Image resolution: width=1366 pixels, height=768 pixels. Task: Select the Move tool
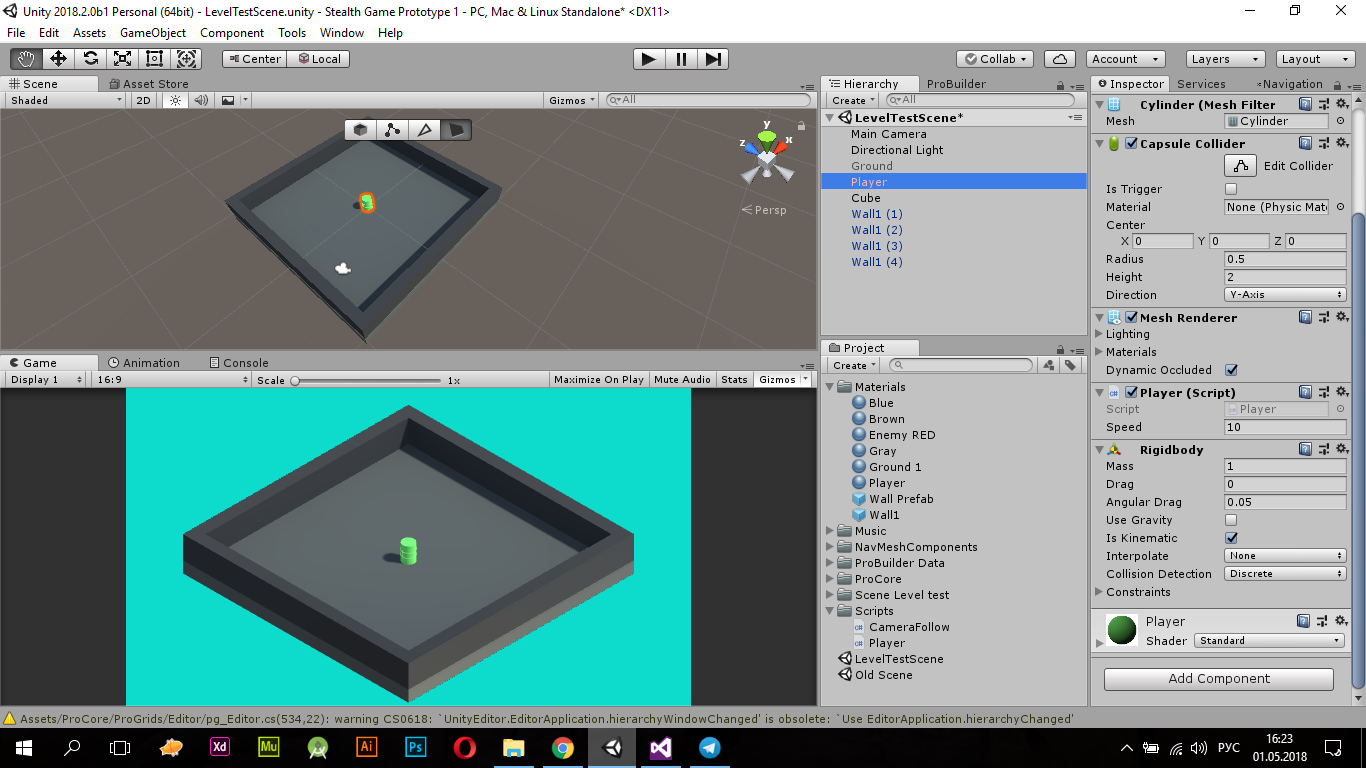pyautogui.click(x=58, y=59)
